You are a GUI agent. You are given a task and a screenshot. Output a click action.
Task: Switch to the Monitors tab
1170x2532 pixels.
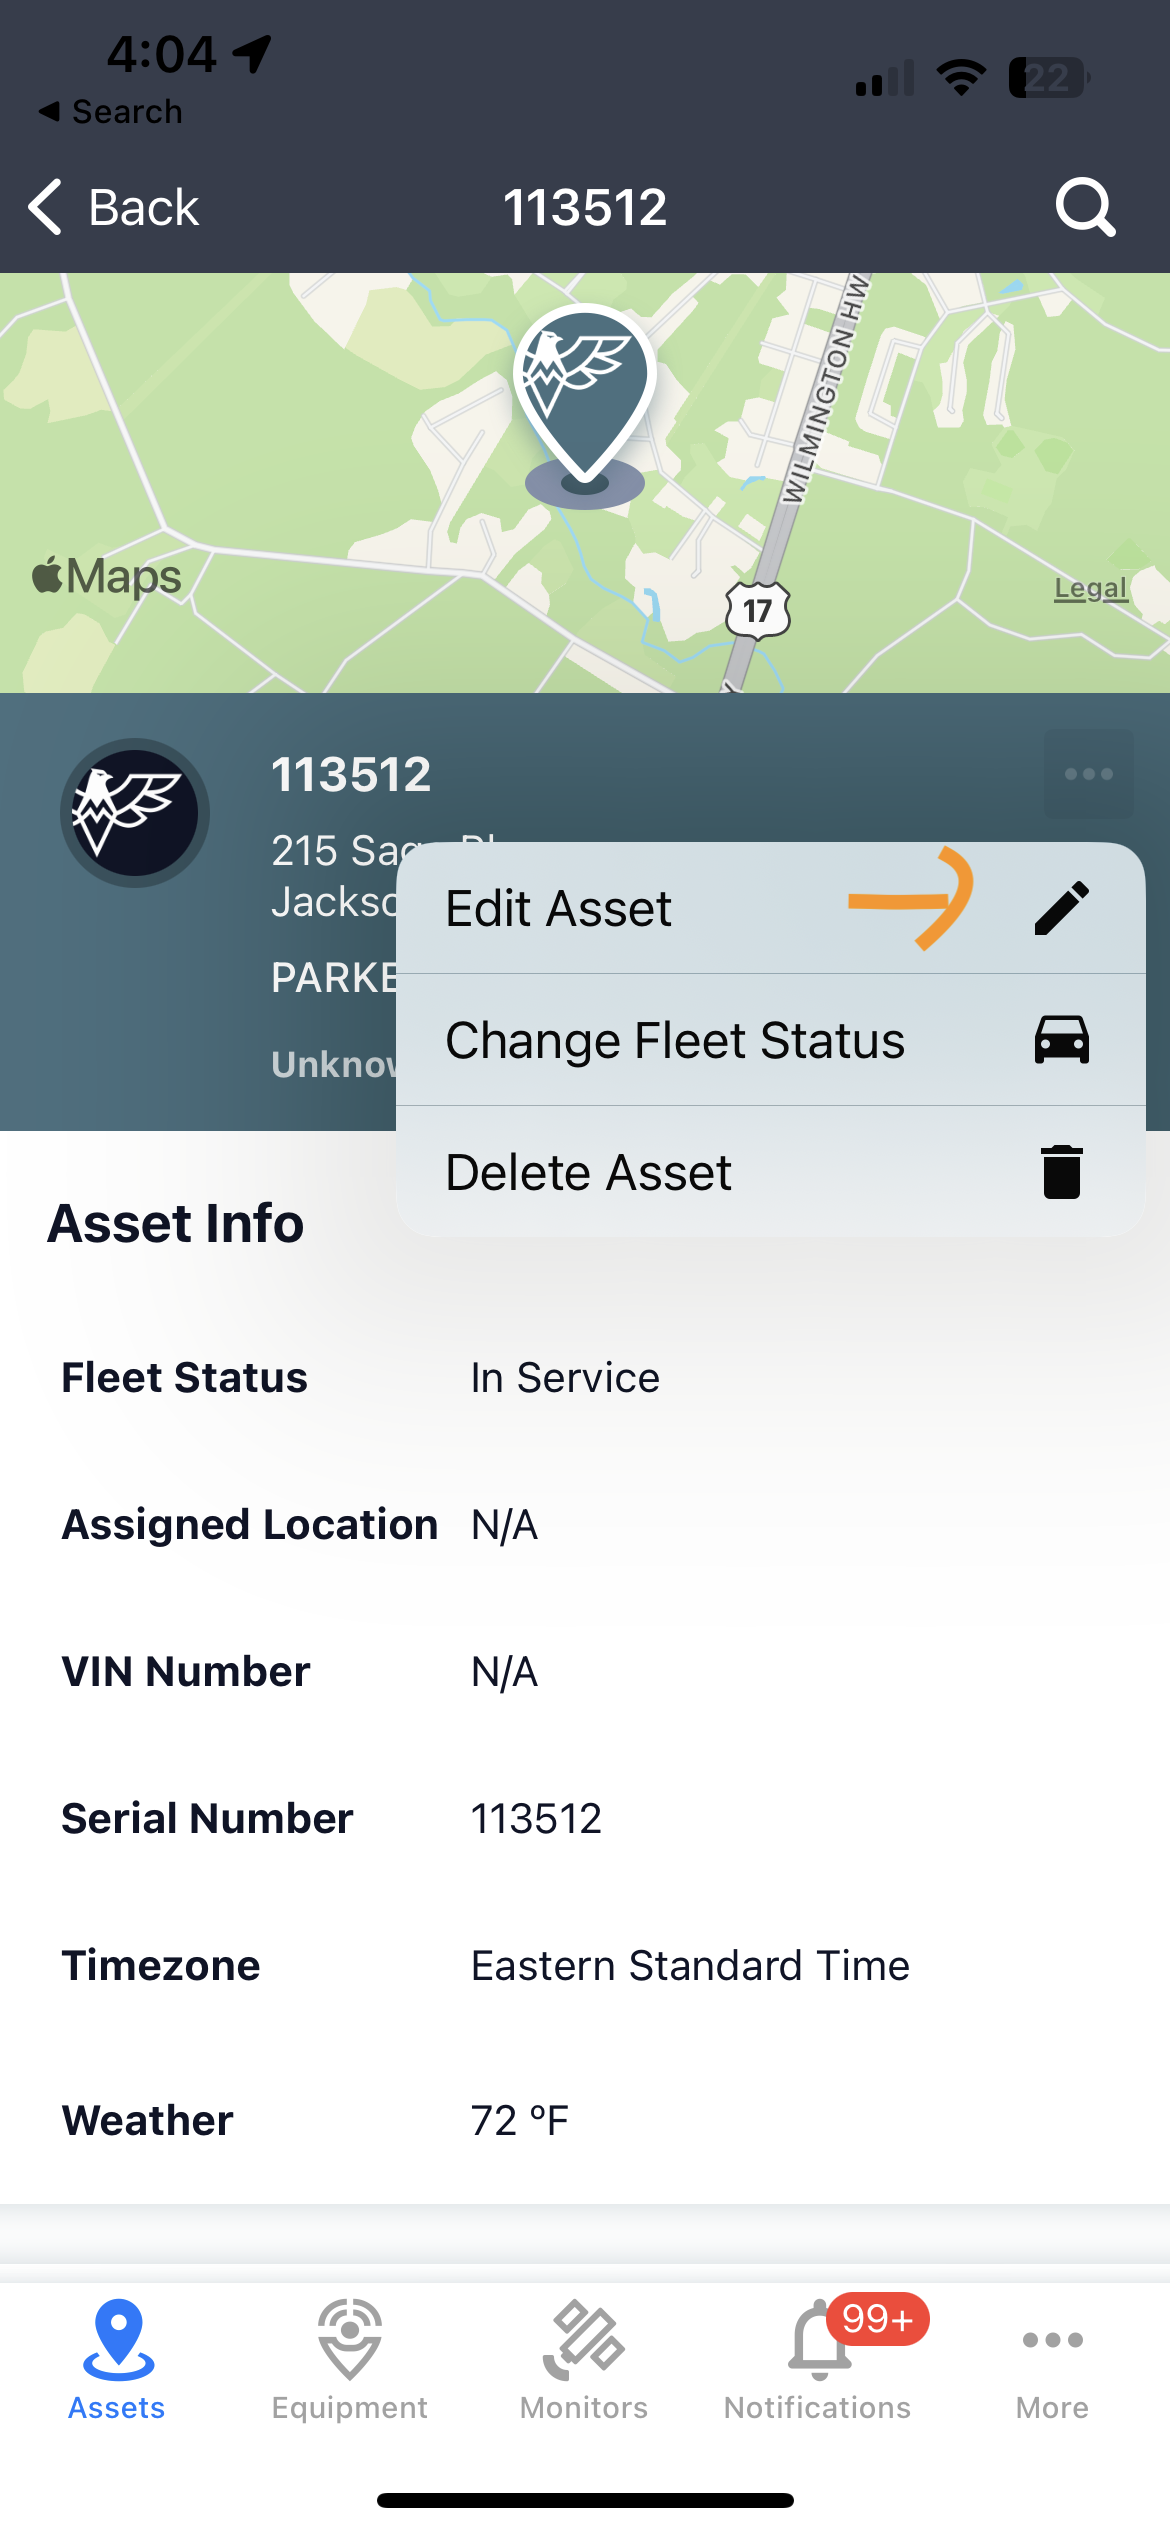coord(584,2356)
